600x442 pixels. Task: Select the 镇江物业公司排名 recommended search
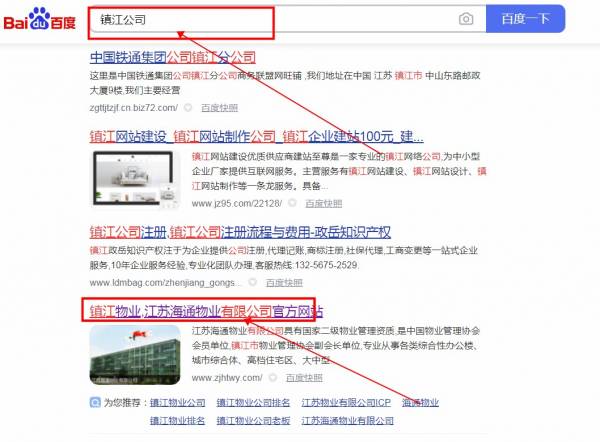(253, 403)
